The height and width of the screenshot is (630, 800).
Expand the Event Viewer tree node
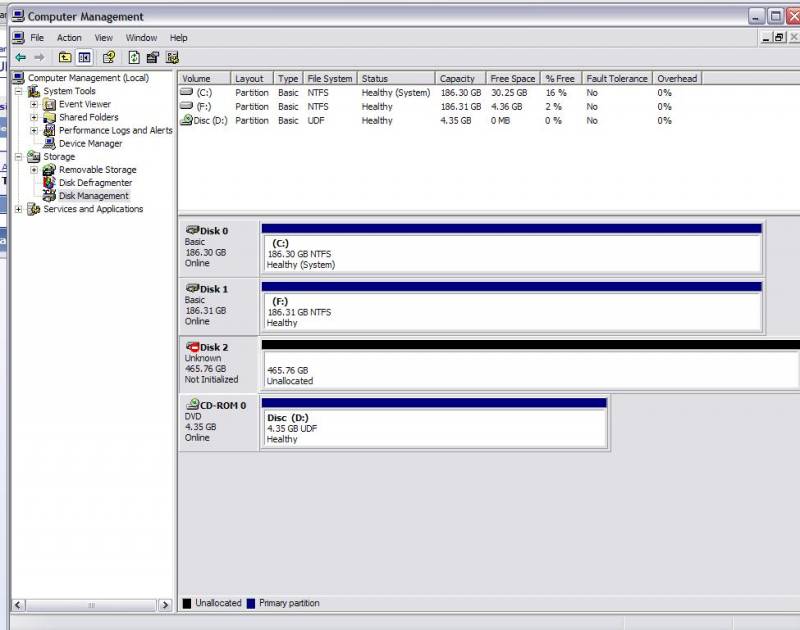34,105
